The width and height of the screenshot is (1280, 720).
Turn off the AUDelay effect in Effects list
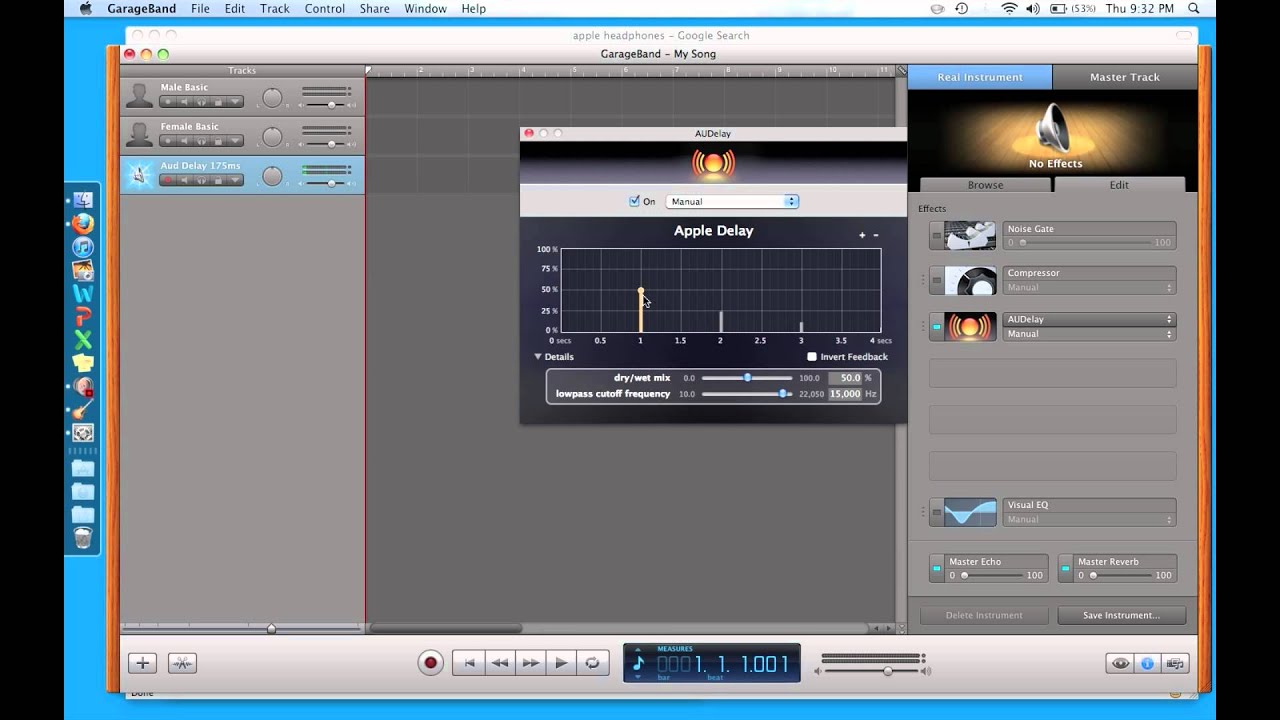(x=937, y=327)
